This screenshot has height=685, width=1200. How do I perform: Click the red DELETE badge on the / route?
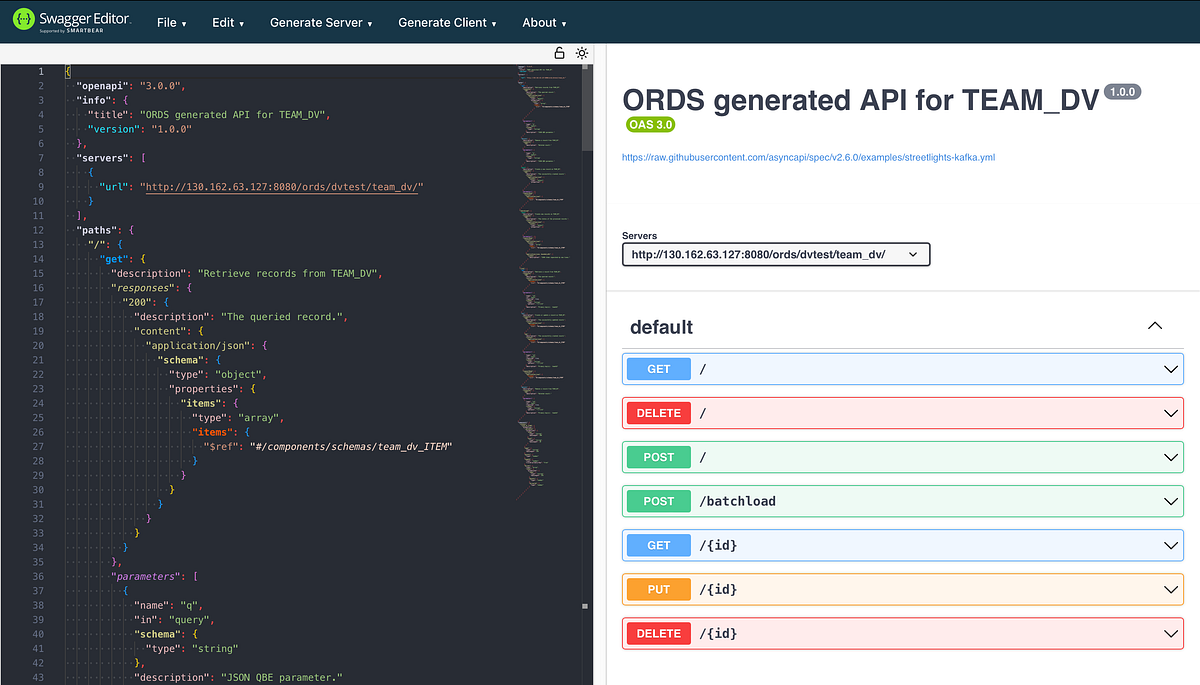point(657,412)
